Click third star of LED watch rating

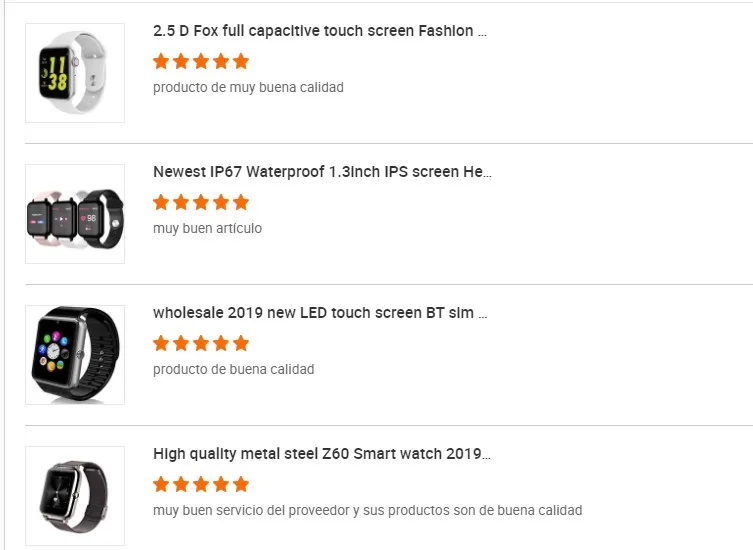point(201,343)
